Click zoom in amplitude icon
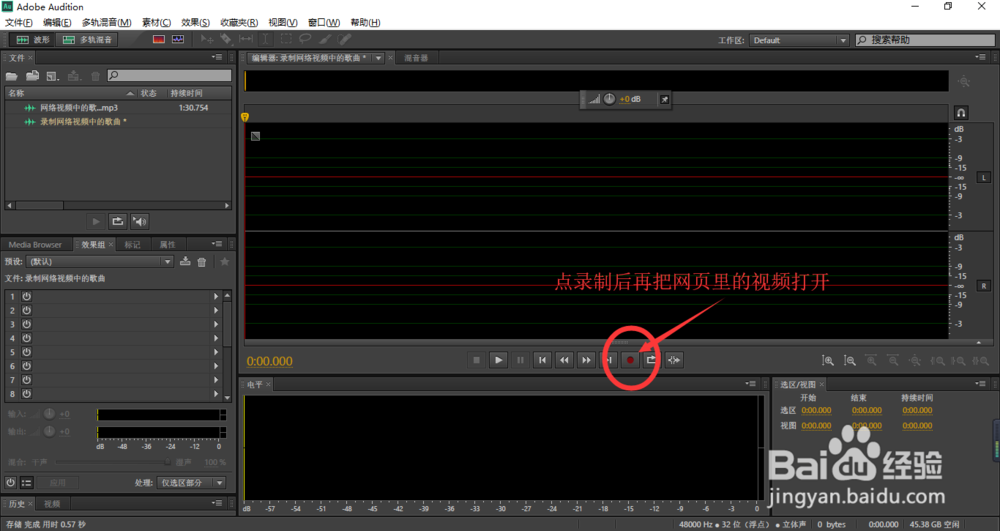Screen dimensions: 1000x531 point(828,361)
